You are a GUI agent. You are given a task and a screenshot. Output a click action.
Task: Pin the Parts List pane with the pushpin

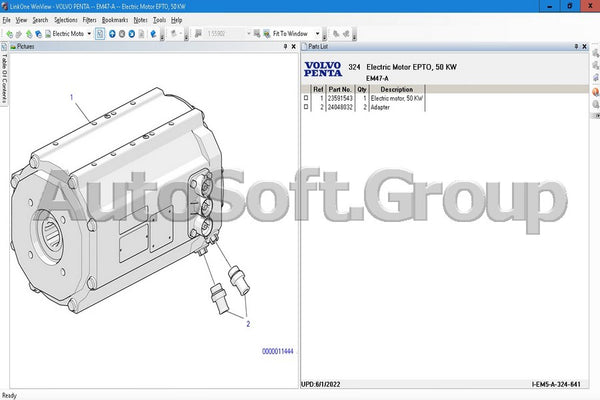(576, 46)
